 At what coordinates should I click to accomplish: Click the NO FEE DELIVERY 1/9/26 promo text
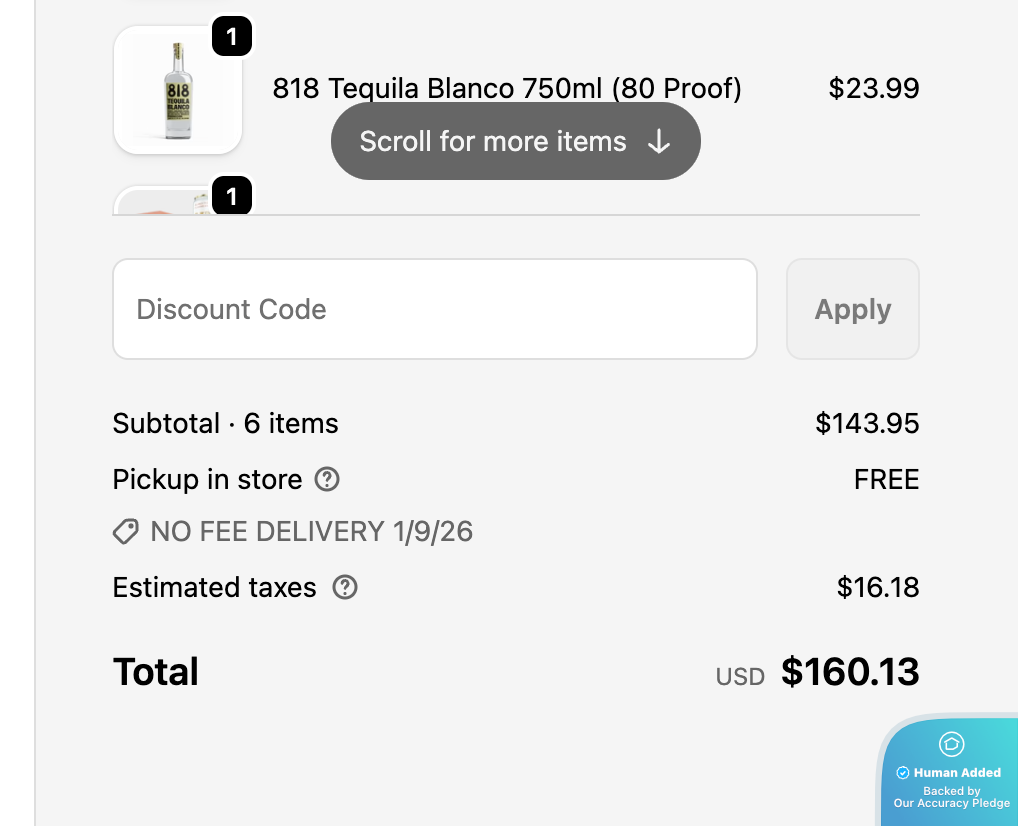coord(311,532)
